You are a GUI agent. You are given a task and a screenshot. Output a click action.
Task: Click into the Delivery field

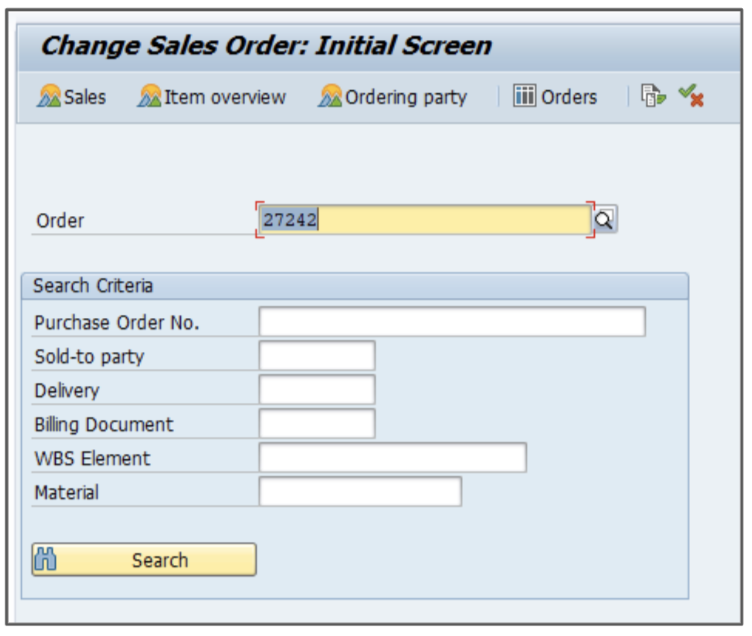pyautogui.click(x=317, y=390)
